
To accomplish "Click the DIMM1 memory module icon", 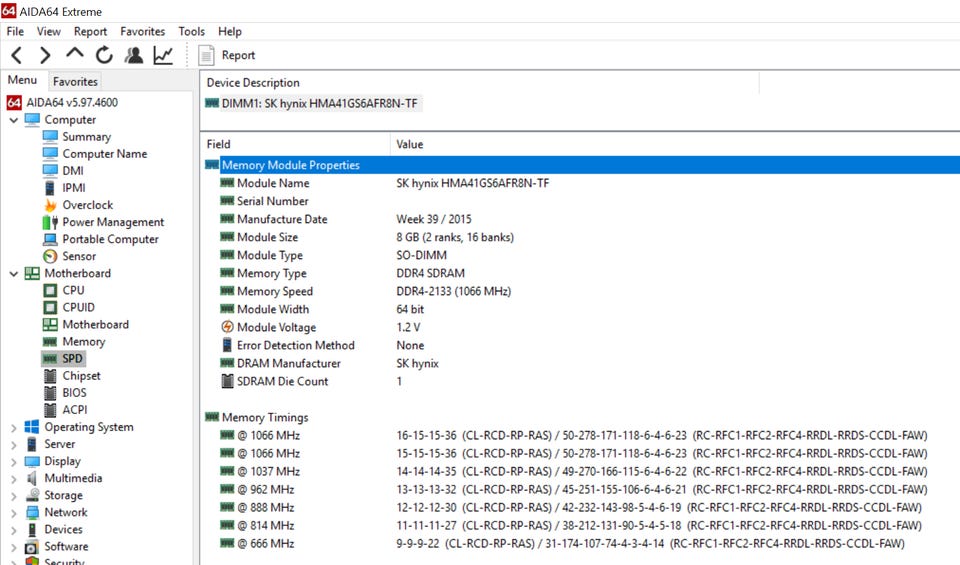I will pos(212,103).
